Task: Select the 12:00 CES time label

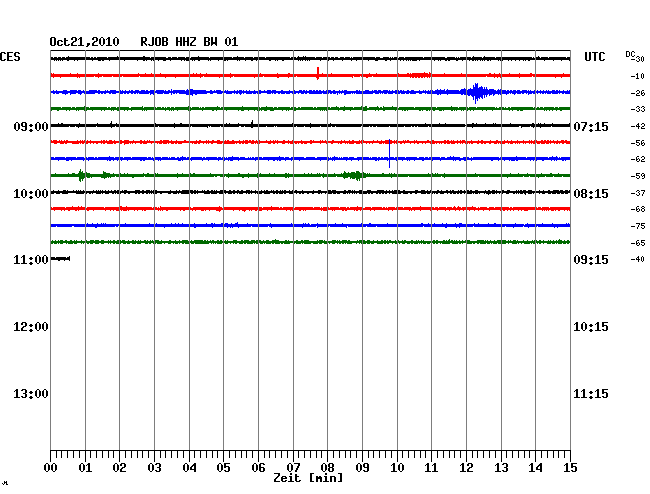Action: [x=31, y=327]
